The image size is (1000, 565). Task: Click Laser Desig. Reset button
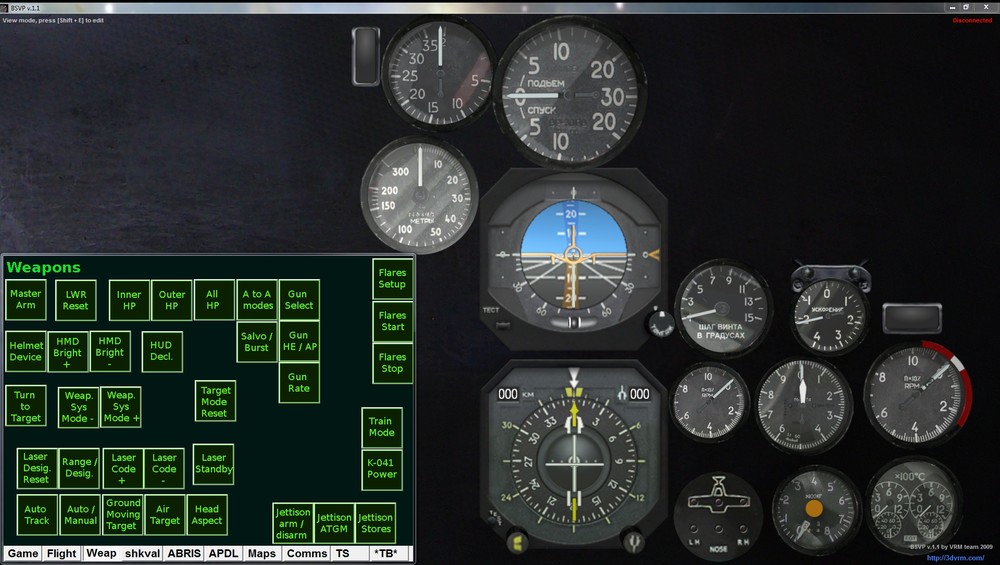[x=36, y=468]
